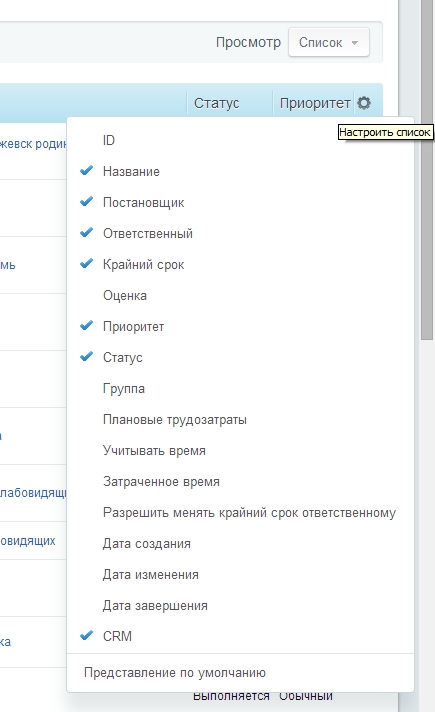Open the task link containing 'жевск'
This screenshot has height=712, width=435.
point(33,144)
